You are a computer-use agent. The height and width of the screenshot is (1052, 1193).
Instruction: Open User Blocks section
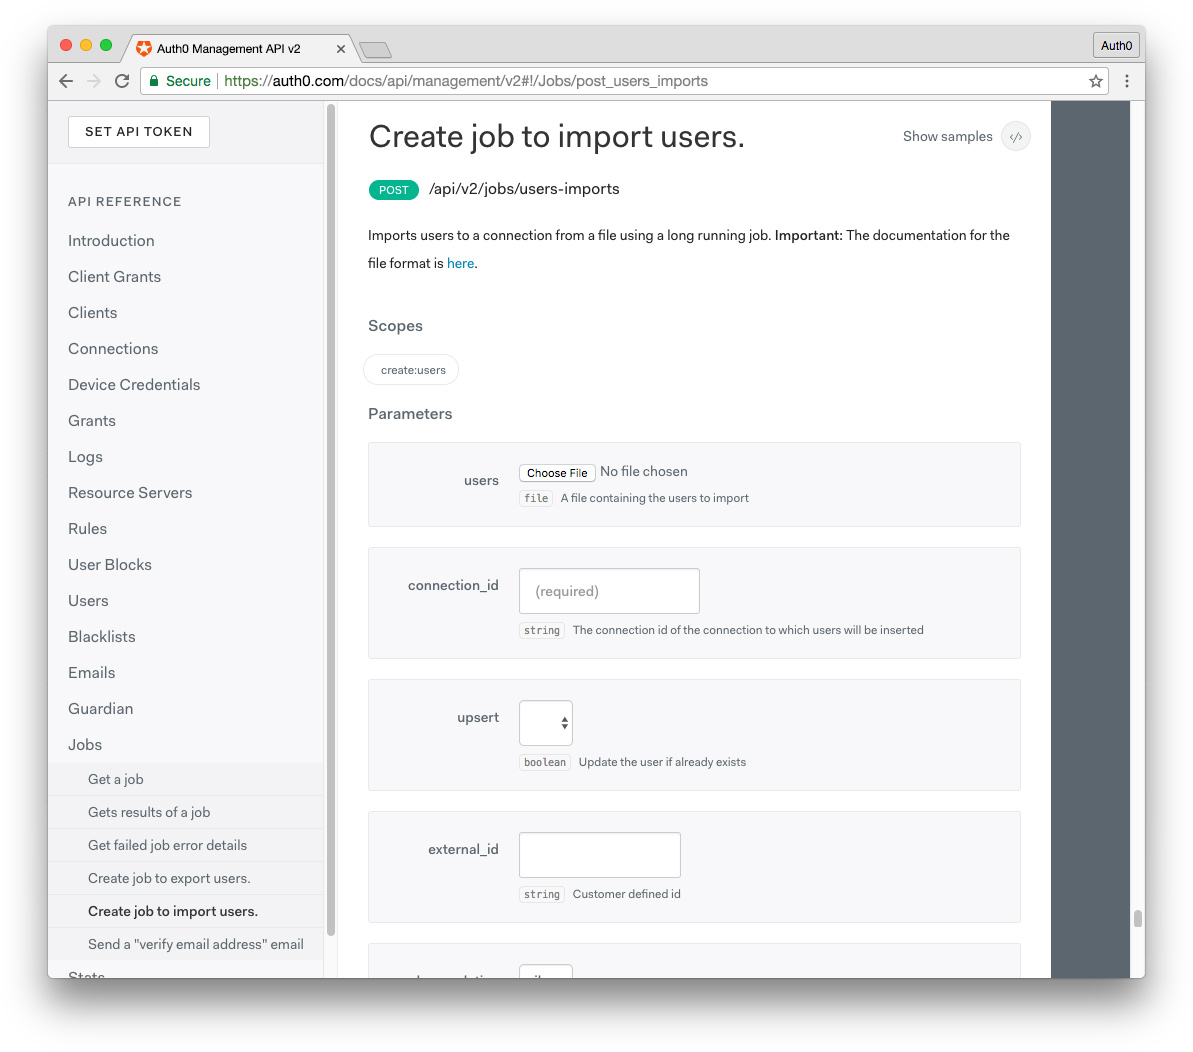coord(110,565)
